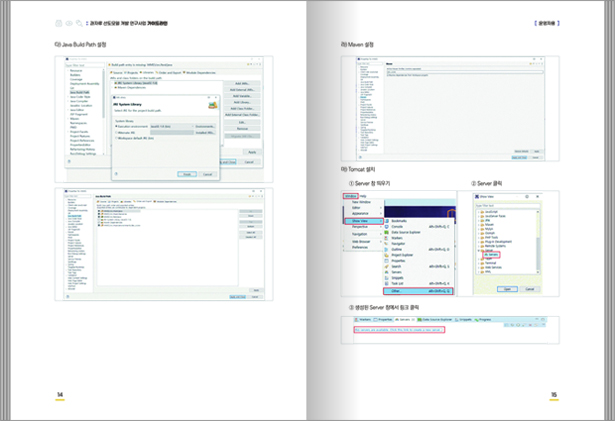The image size is (615, 421).
Task: Open the Window menu
Action: click(x=350, y=196)
